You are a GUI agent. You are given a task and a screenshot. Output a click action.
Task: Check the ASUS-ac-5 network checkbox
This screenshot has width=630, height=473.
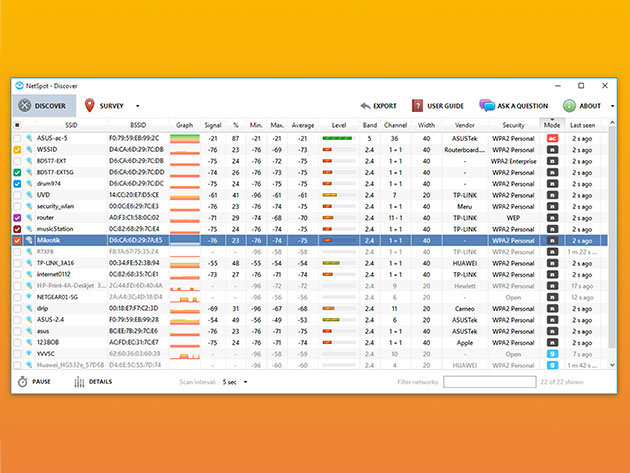click(17, 138)
